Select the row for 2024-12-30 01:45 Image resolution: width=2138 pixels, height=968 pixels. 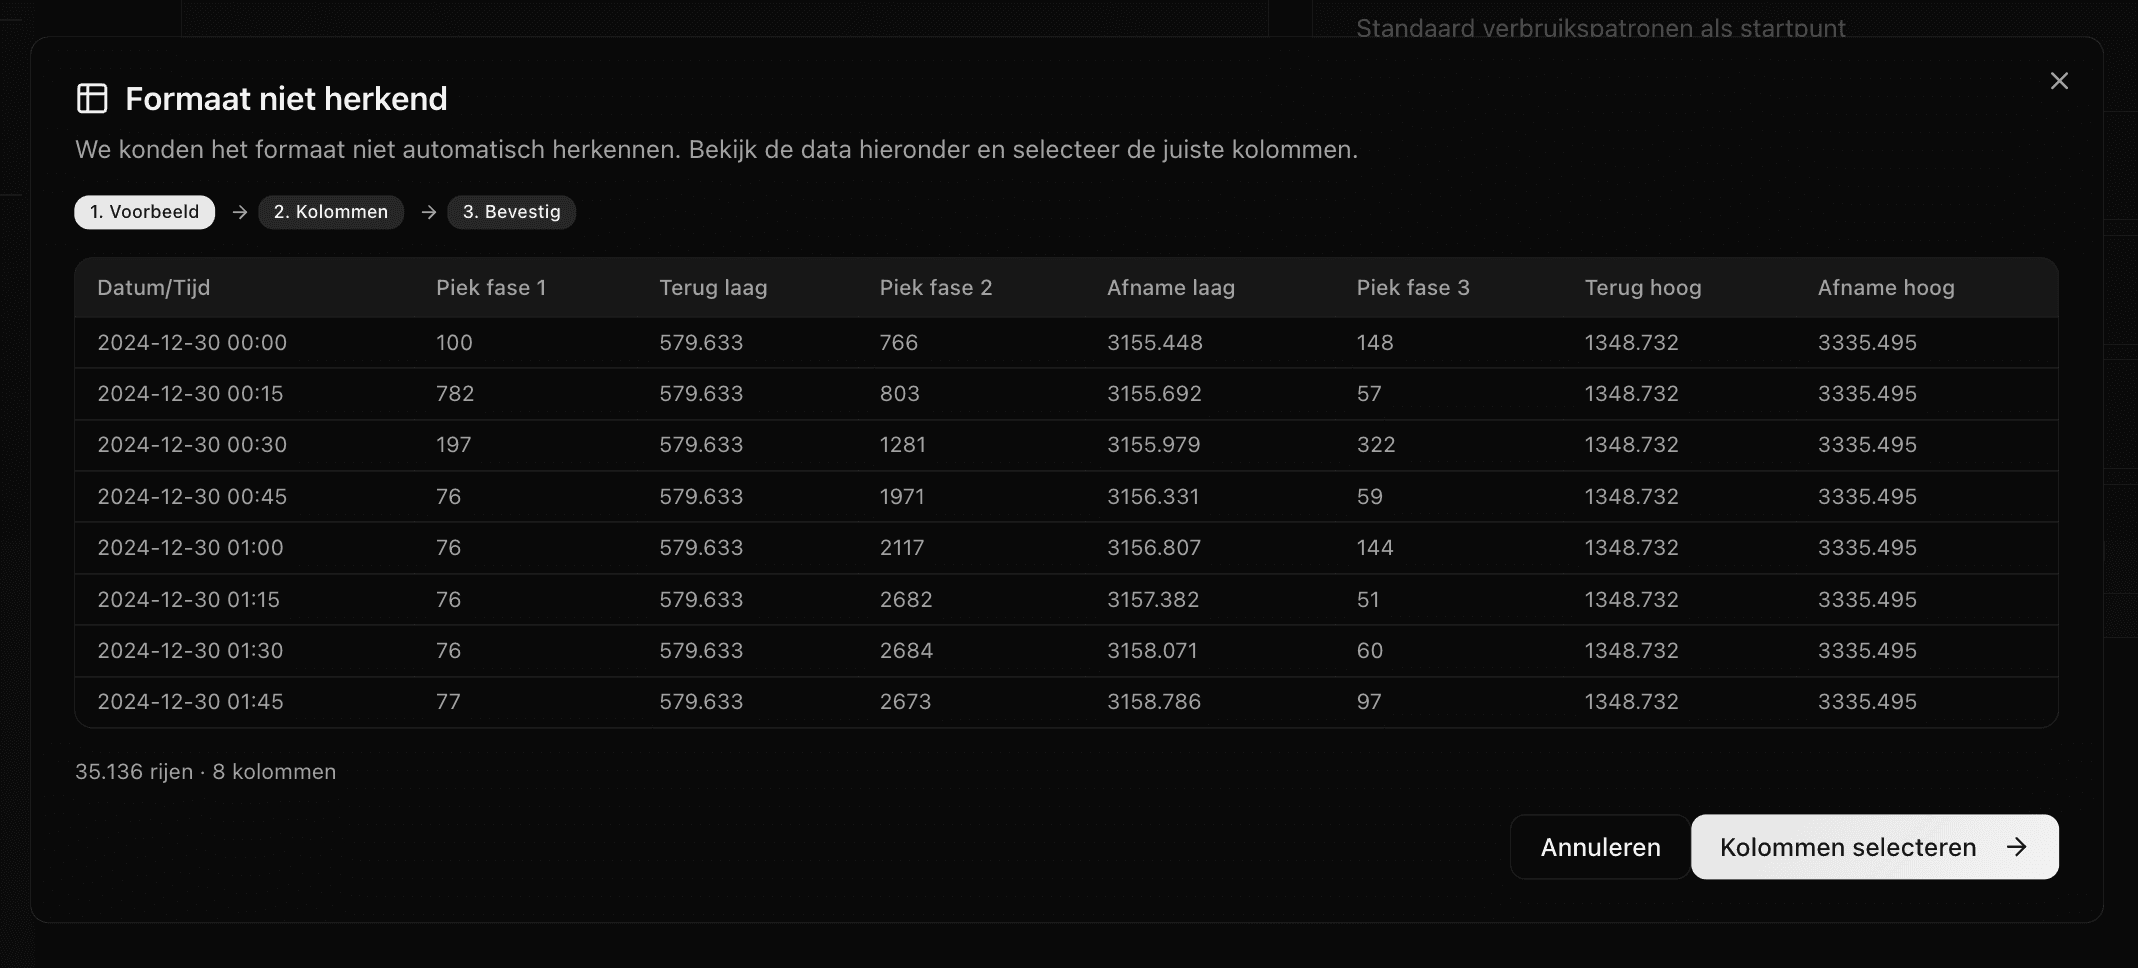600,701
